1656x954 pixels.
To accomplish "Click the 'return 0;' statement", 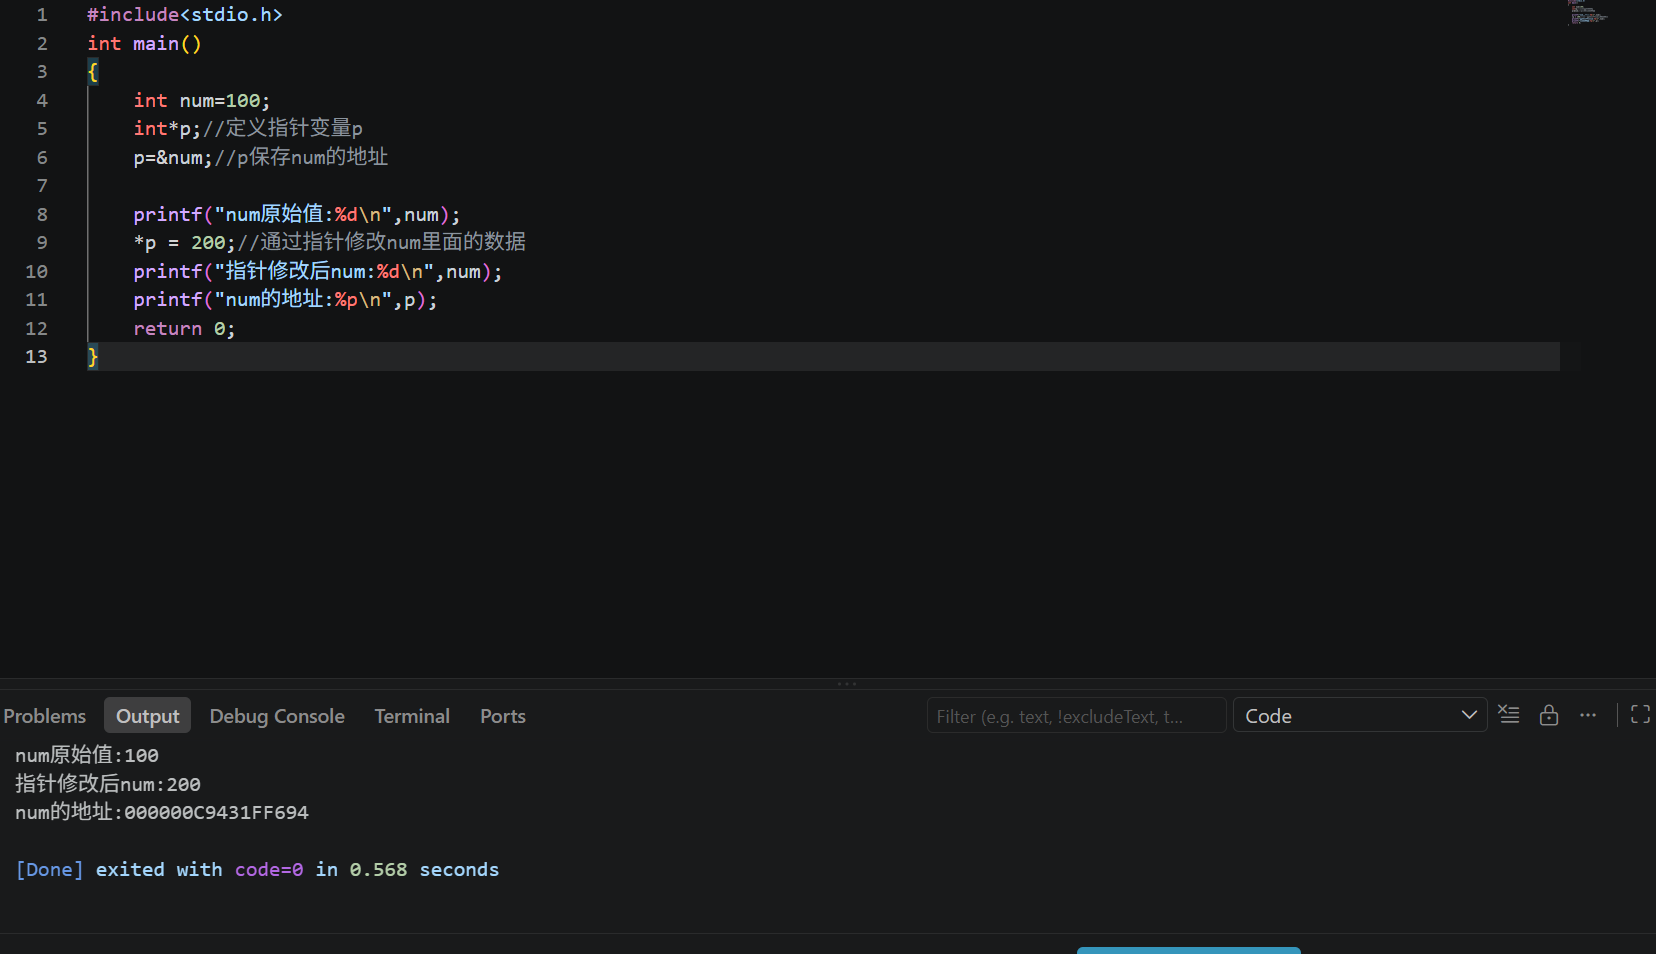I will (184, 329).
